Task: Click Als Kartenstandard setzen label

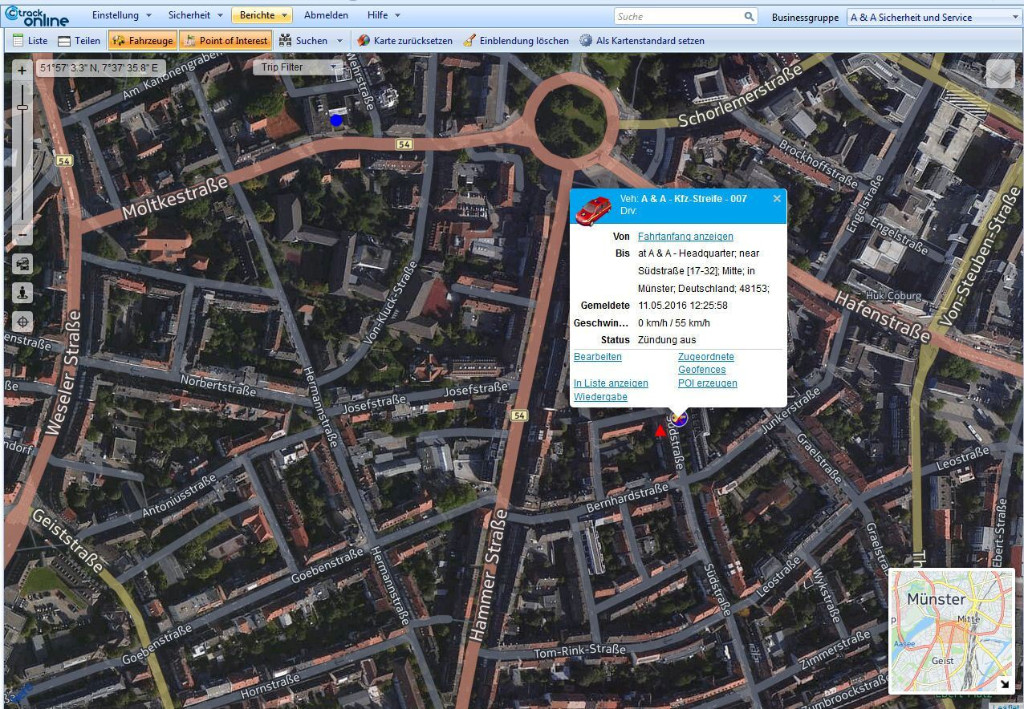Action: pyautogui.click(x=650, y=40)
